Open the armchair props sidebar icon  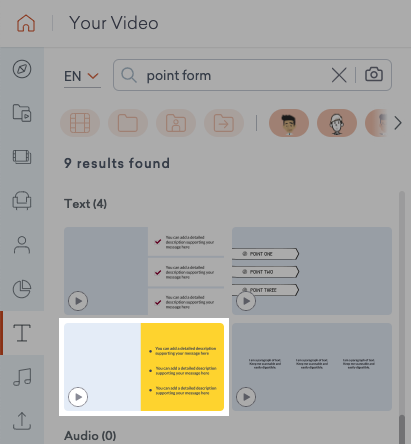(22, 201)
